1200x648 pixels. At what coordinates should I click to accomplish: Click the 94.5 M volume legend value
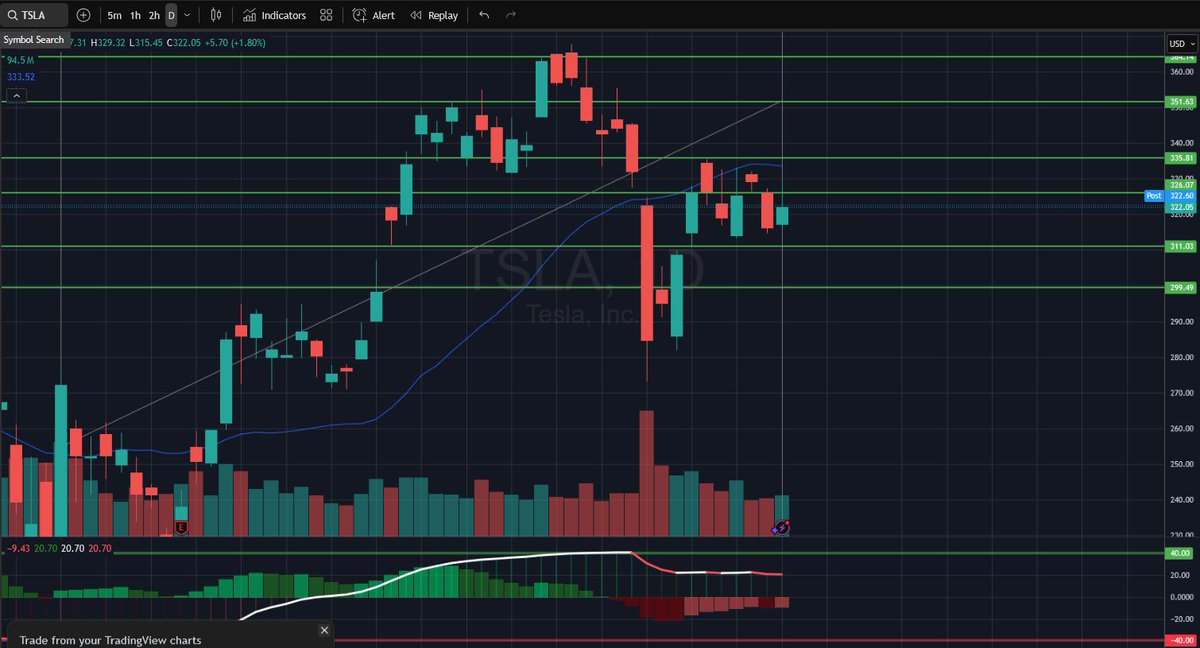tap(20, 60)
